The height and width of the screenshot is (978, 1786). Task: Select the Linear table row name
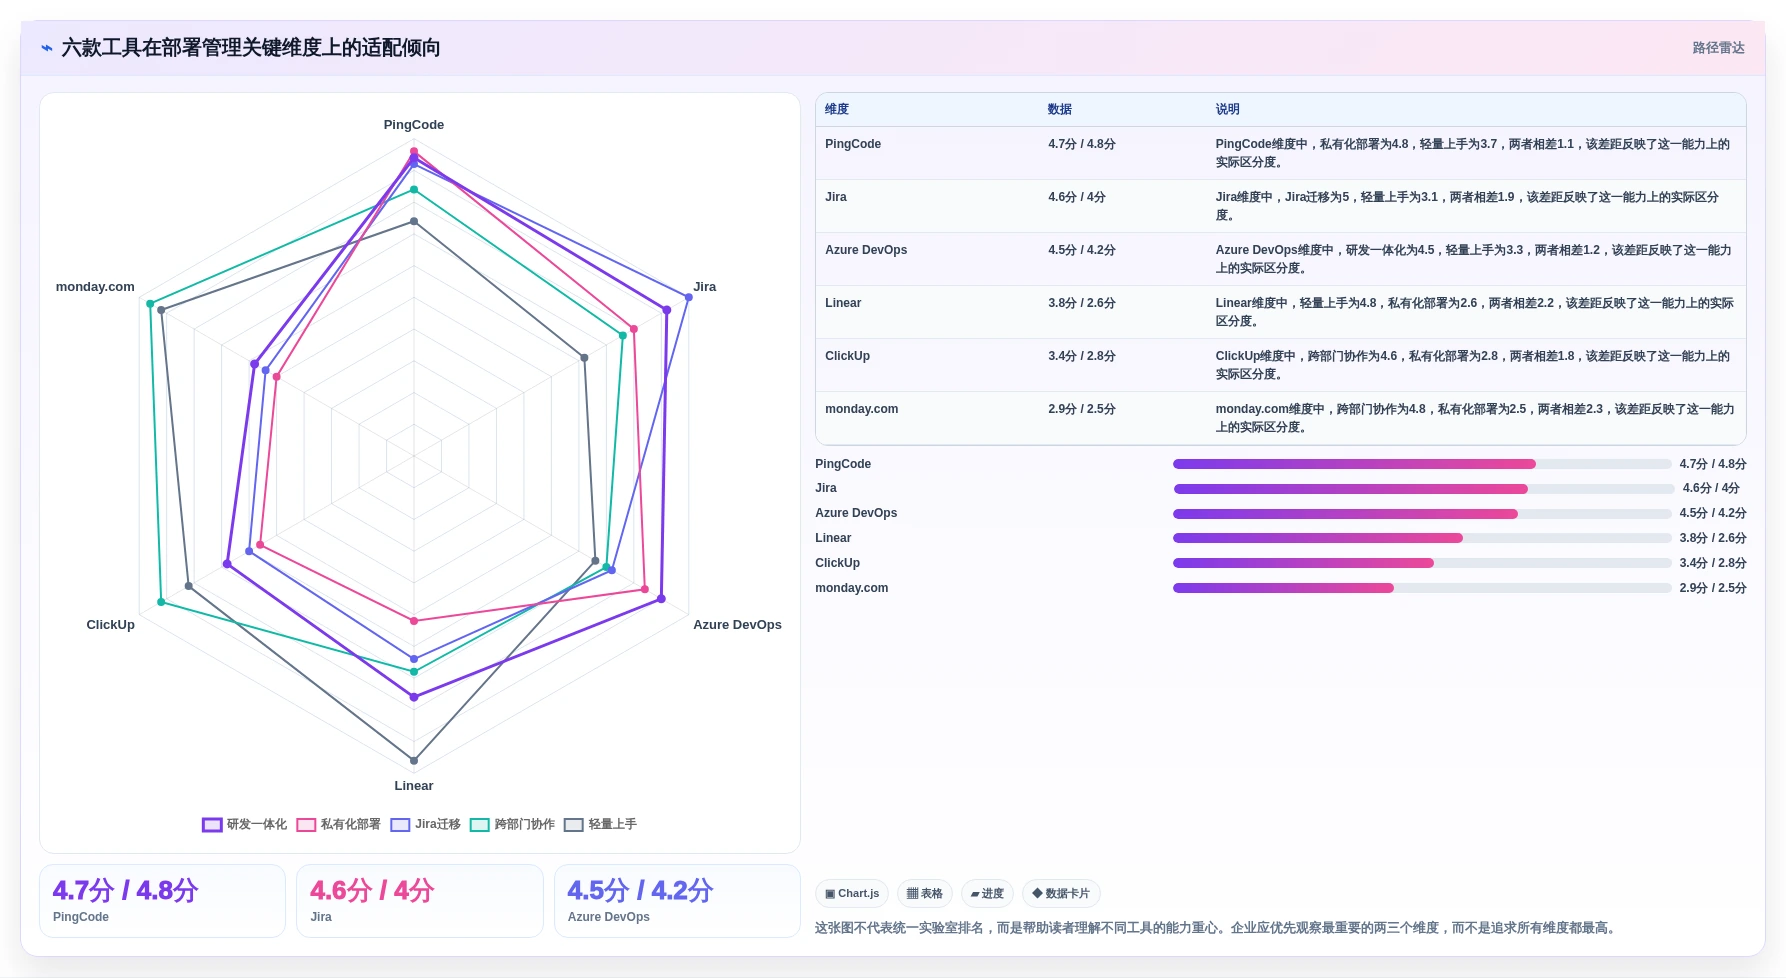(x=843, y=303)
